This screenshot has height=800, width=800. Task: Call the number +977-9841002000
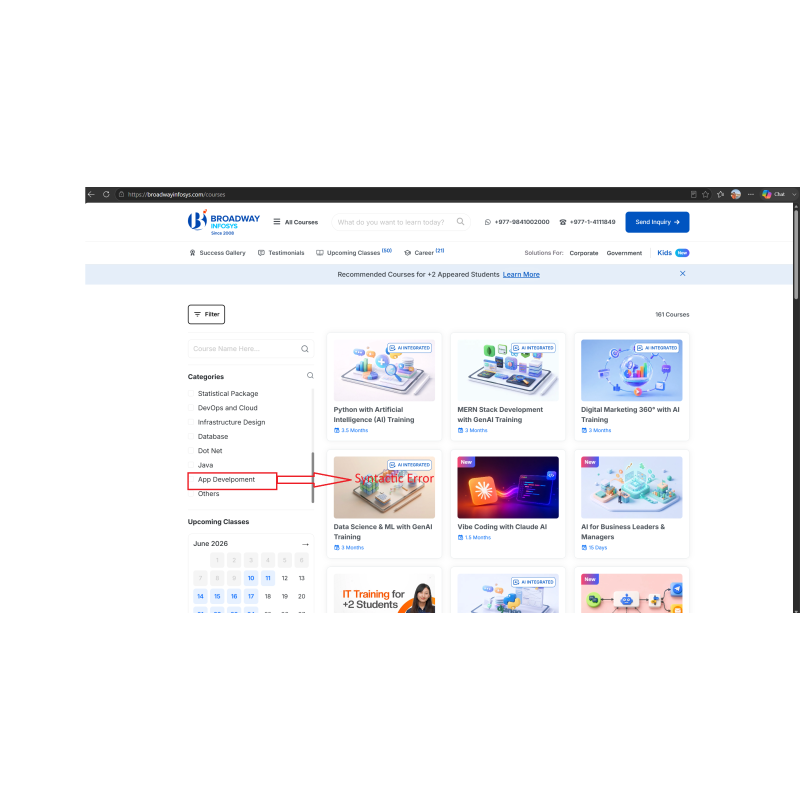click(522, 222)
